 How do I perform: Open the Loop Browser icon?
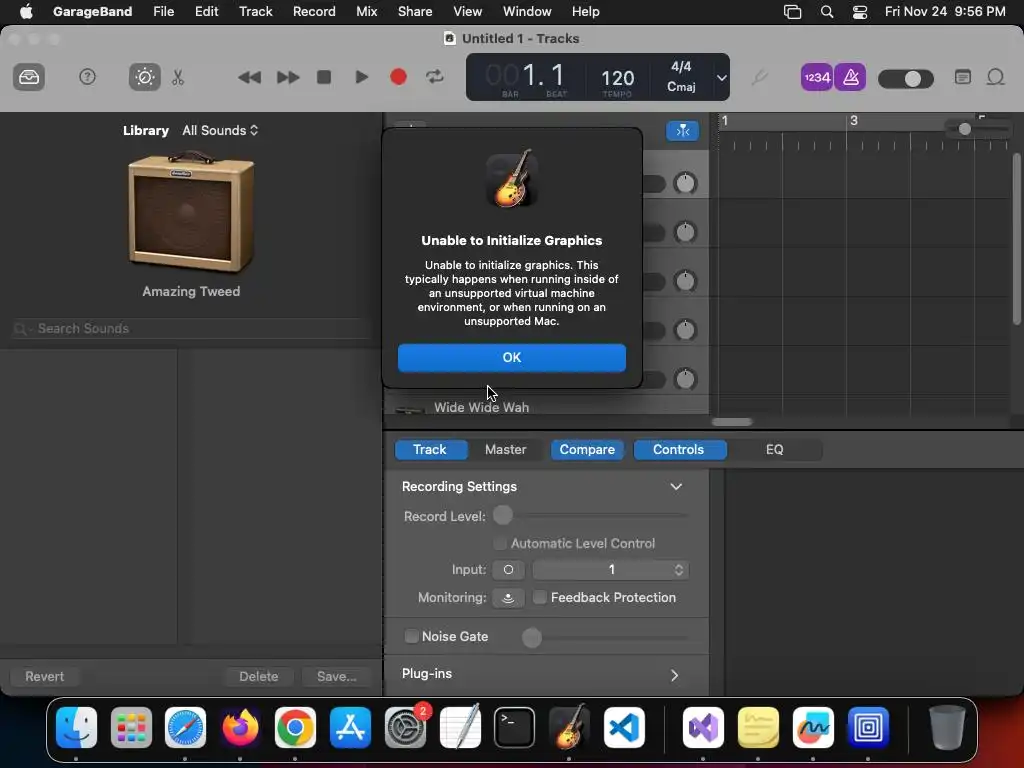[995, 77]
